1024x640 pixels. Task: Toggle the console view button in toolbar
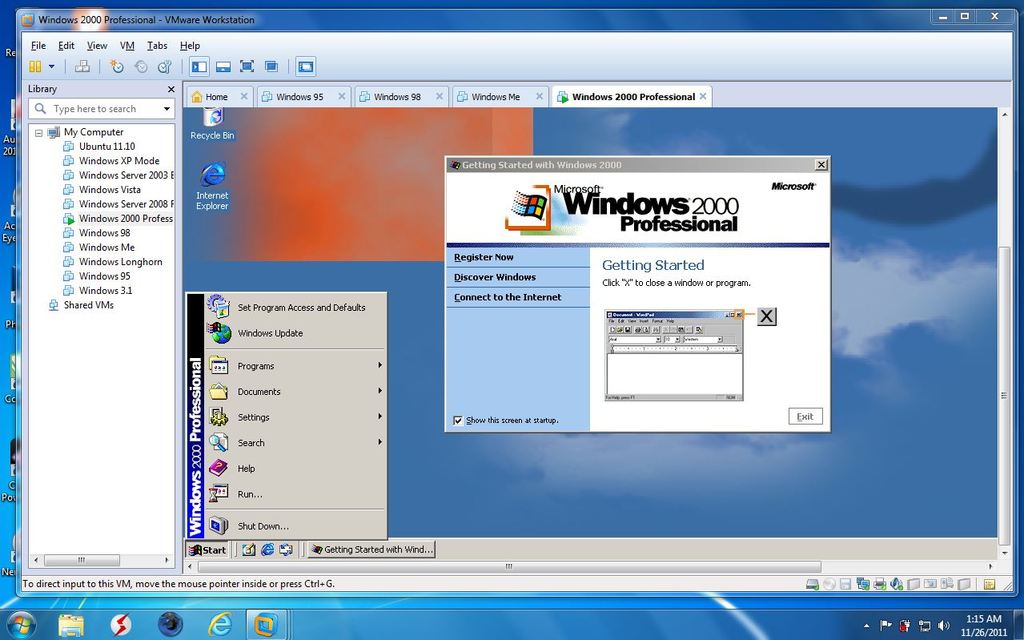tap(305, 67)
